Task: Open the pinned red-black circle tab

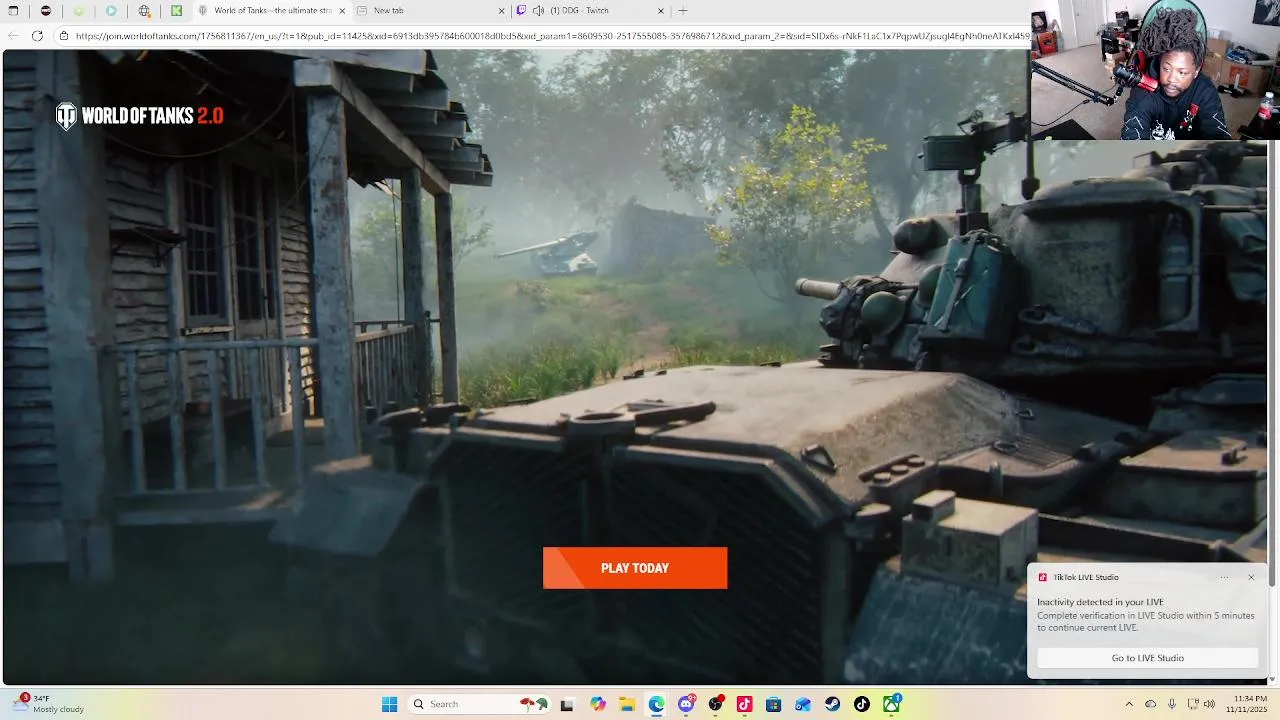Action: [x=46, y=11]
